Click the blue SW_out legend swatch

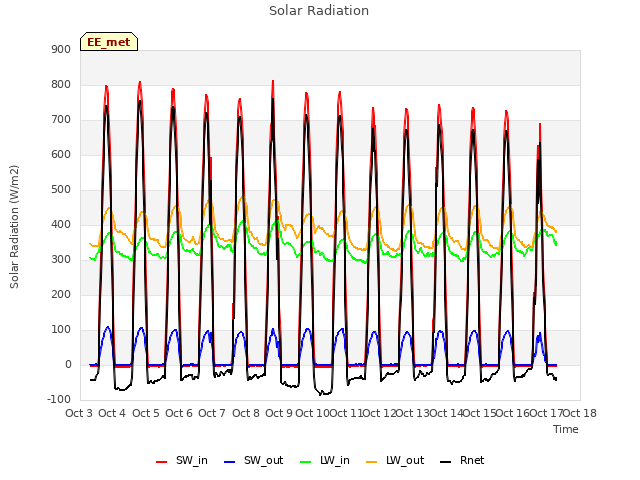click(230, 462)
